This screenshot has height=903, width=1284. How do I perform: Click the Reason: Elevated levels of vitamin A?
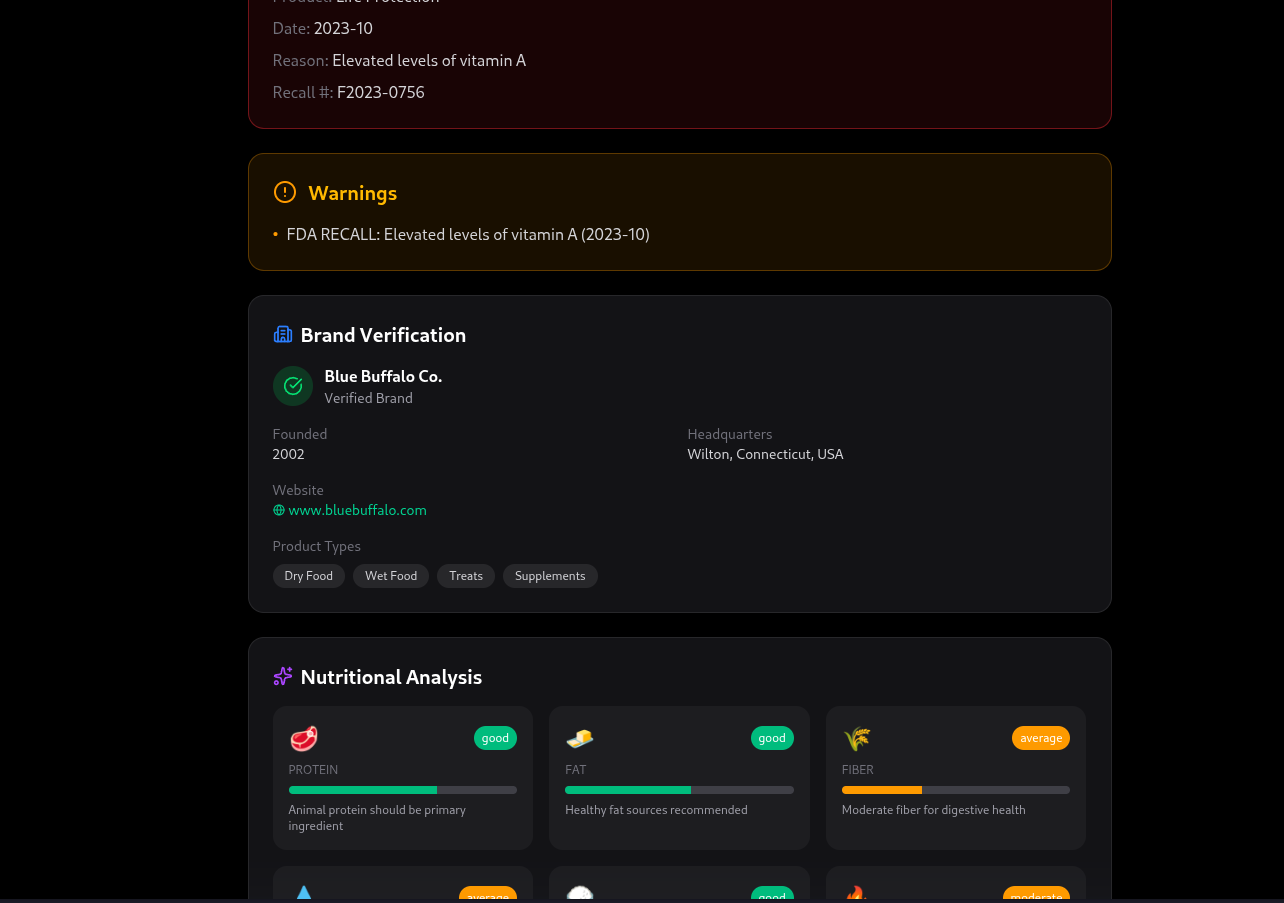tap(399, 60)
